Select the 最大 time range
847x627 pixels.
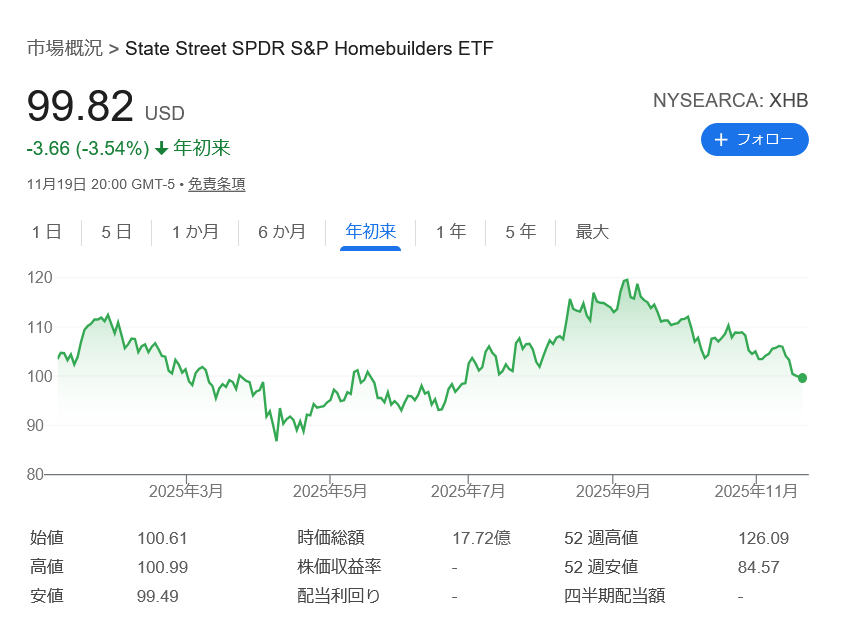(x=592, y=232)
